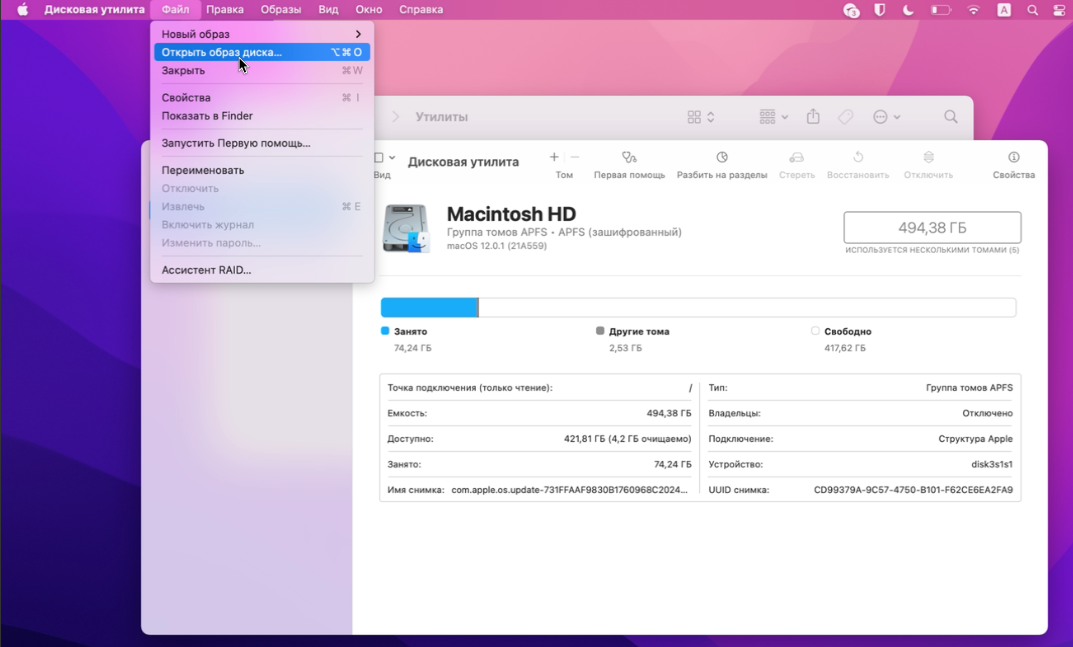This screenshot has height=647, width=1073.
Task: Click the 421,81 ГБ available value
Action: pos(628,439)
